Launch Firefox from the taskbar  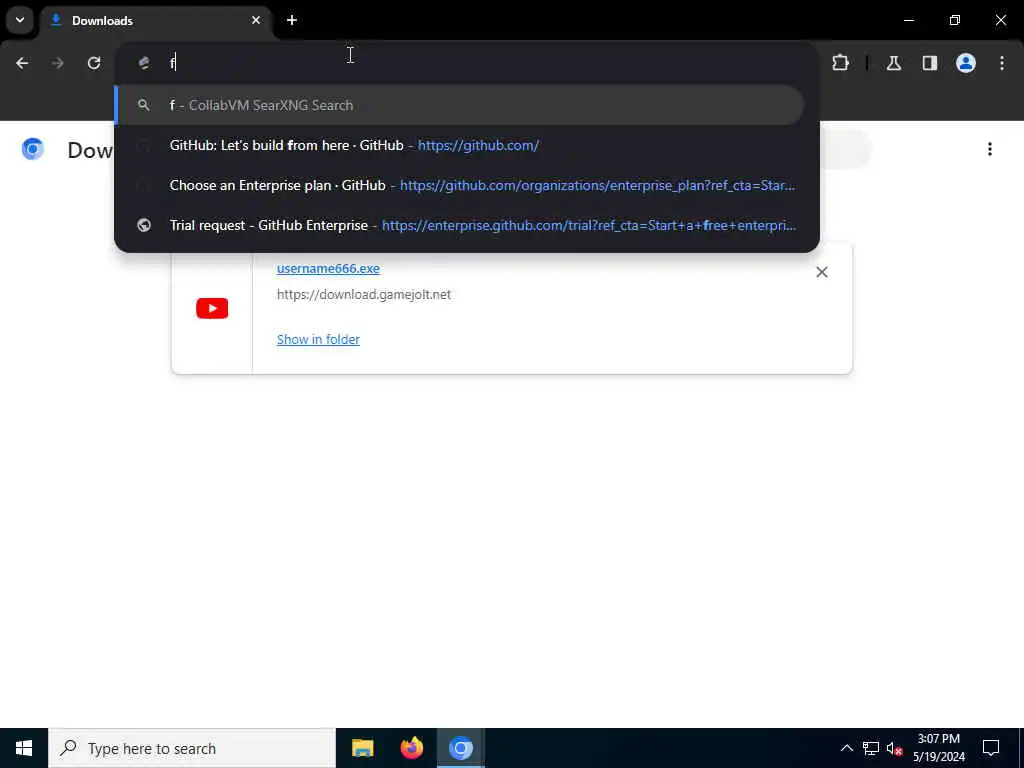click(x=411, y=748)
